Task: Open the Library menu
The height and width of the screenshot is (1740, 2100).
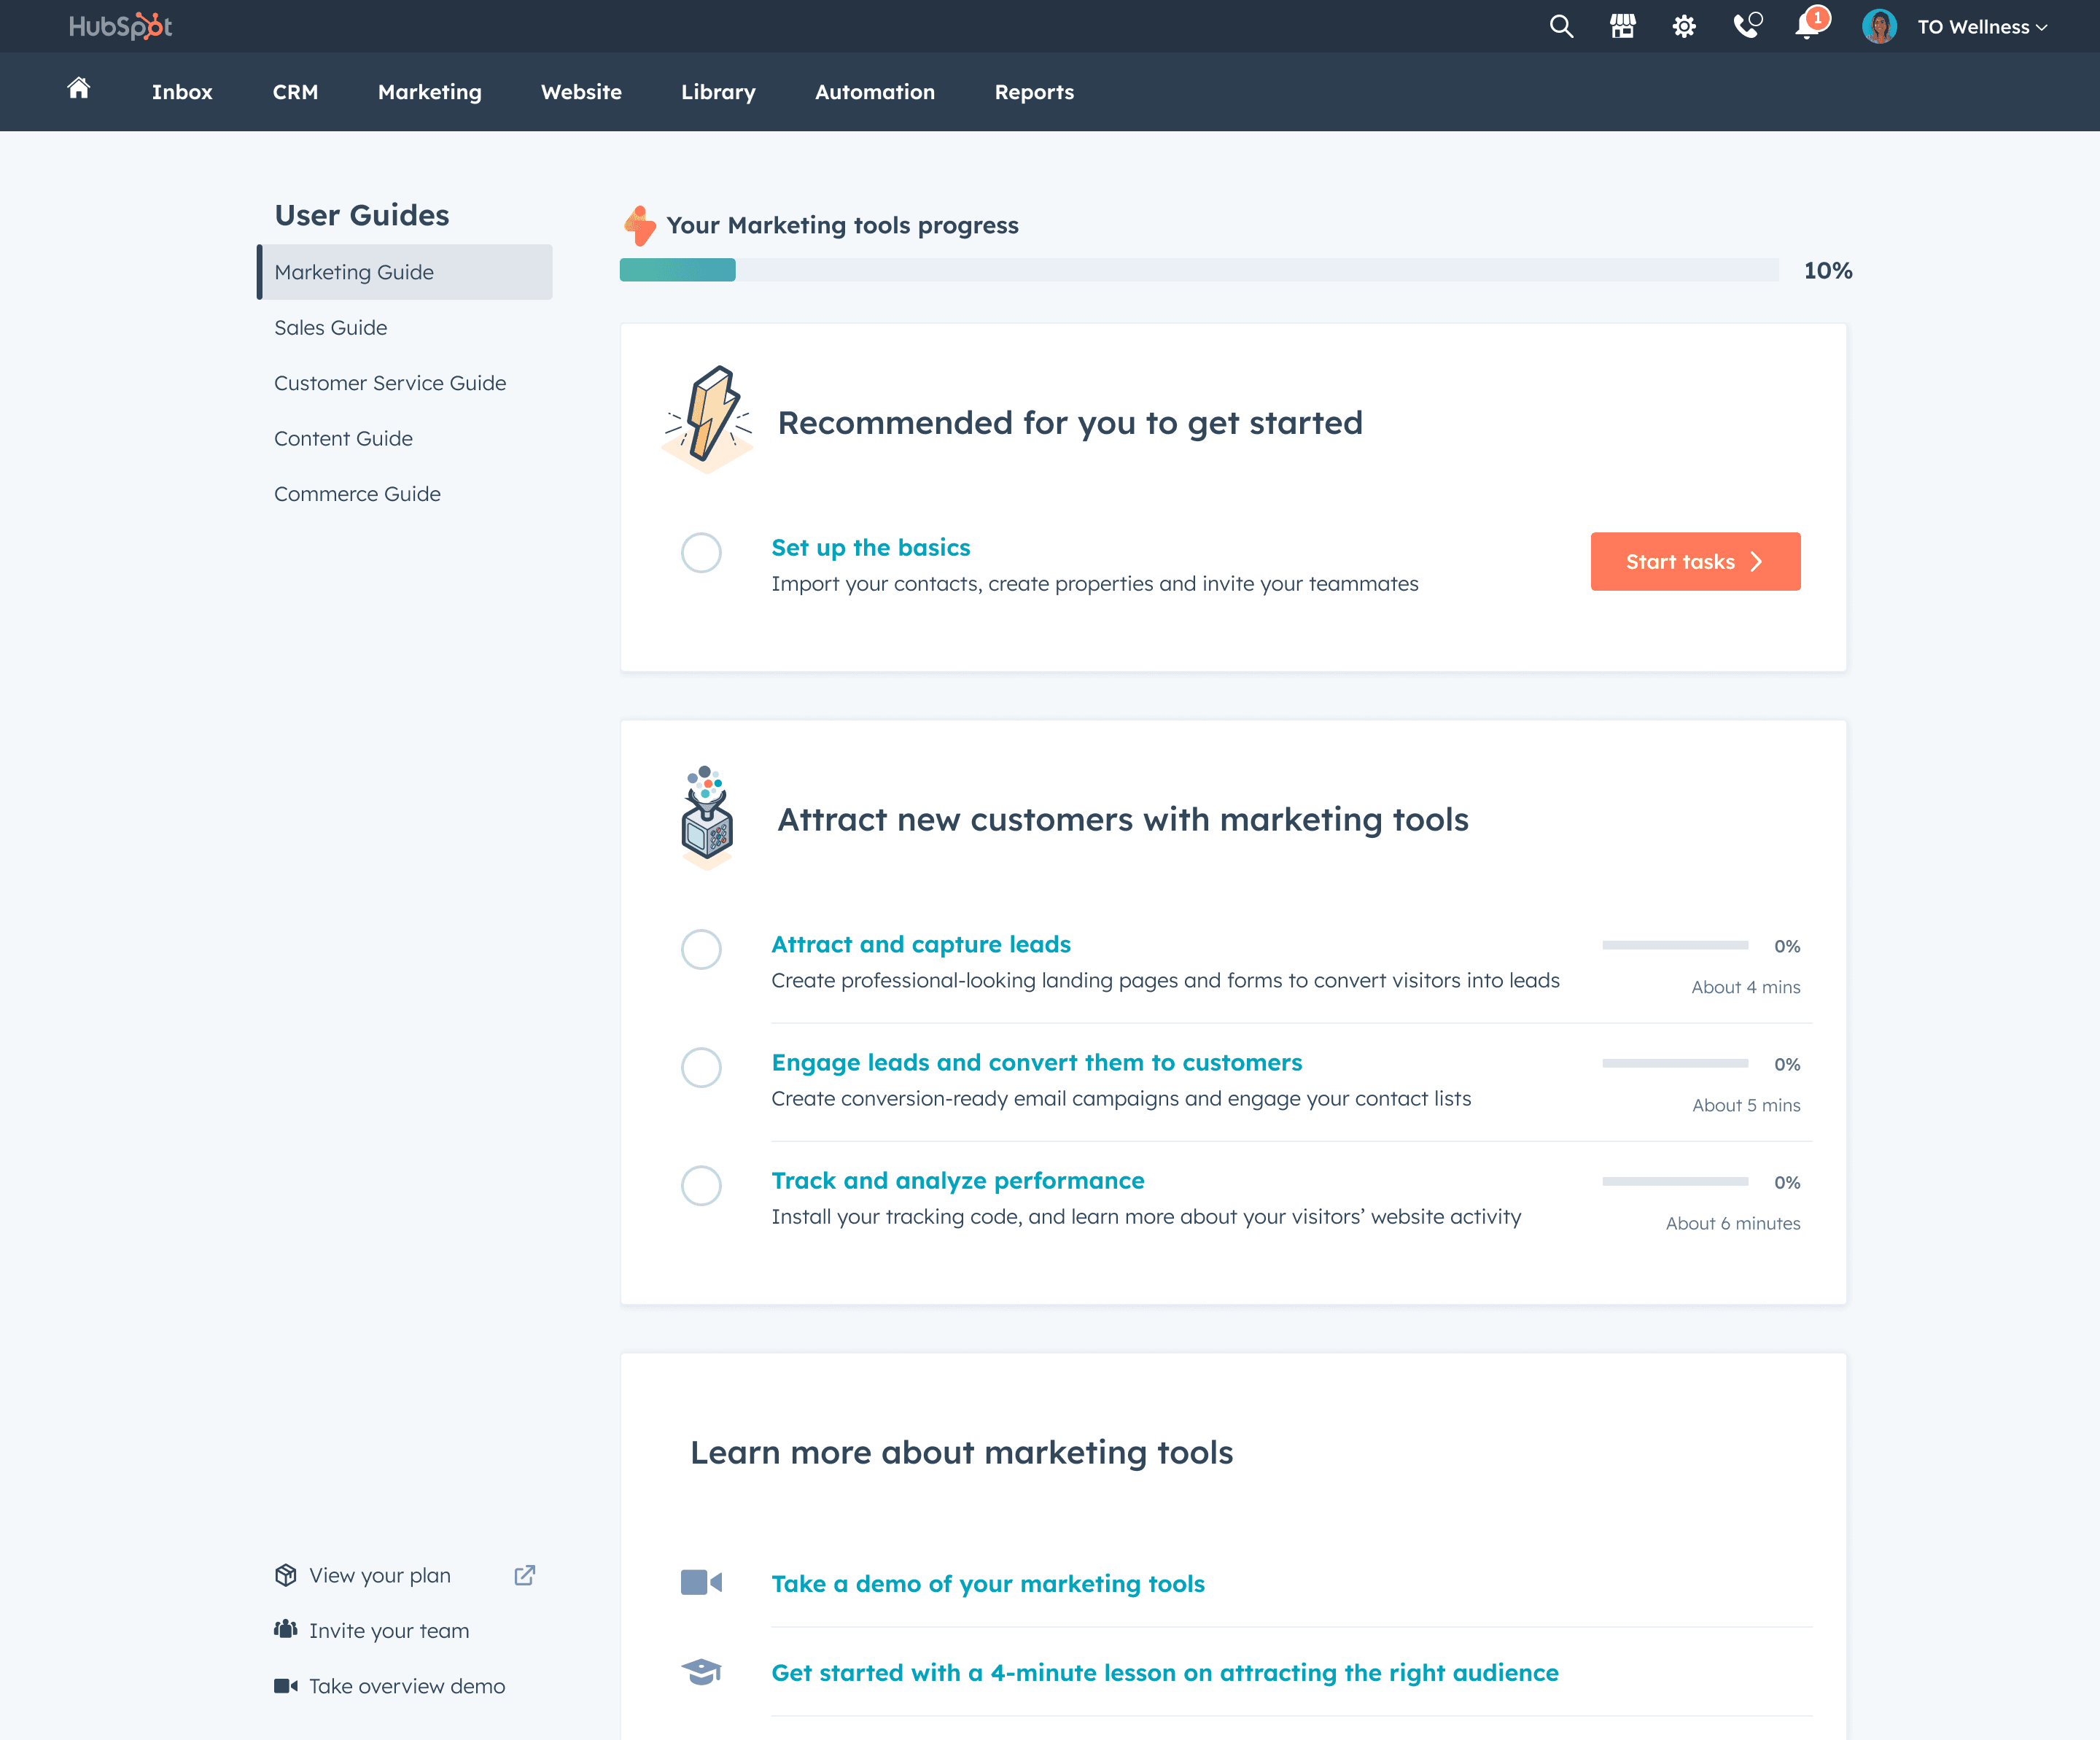Action: point(718,92)
